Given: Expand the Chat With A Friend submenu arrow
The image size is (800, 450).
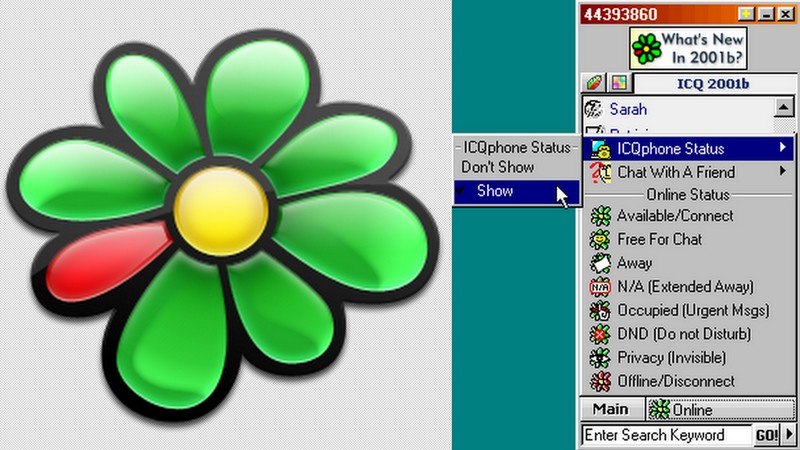Looking at the screenshot, I should [783, 172].
